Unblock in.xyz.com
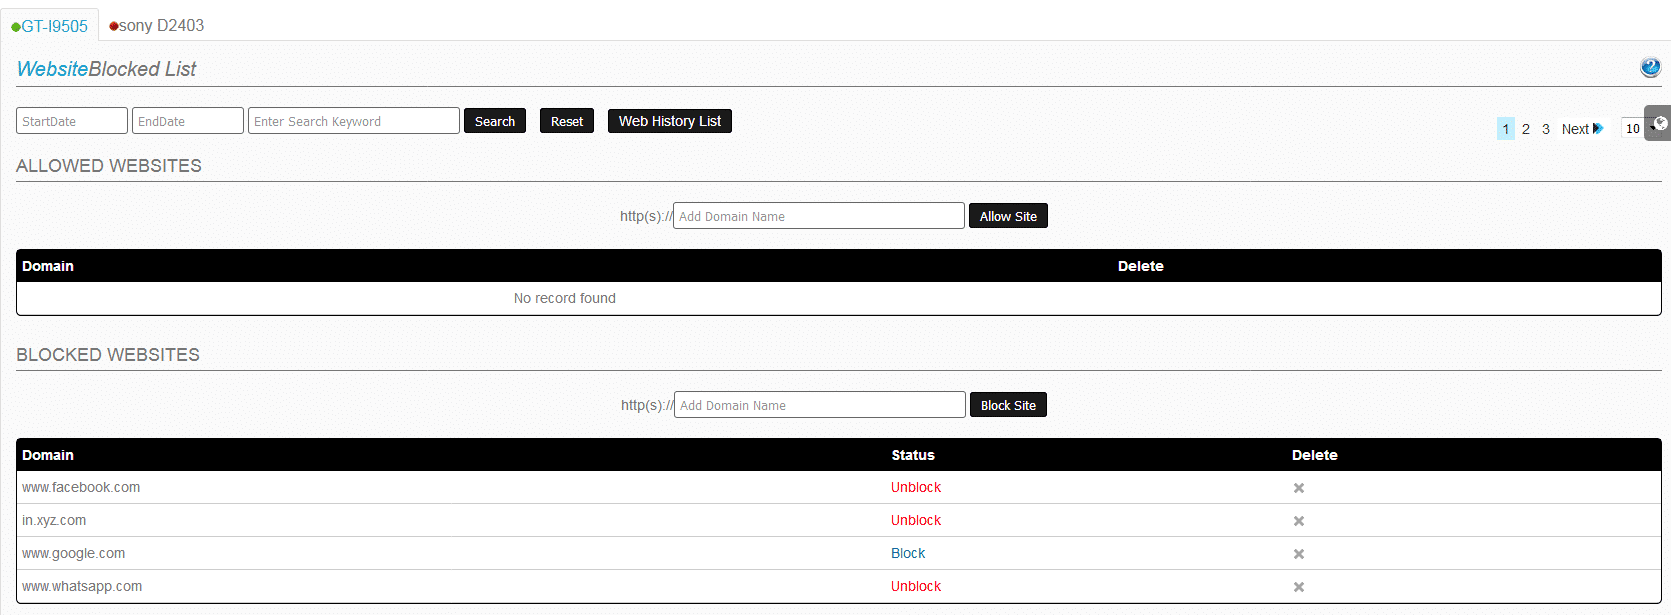 click(x=916, y=520)
